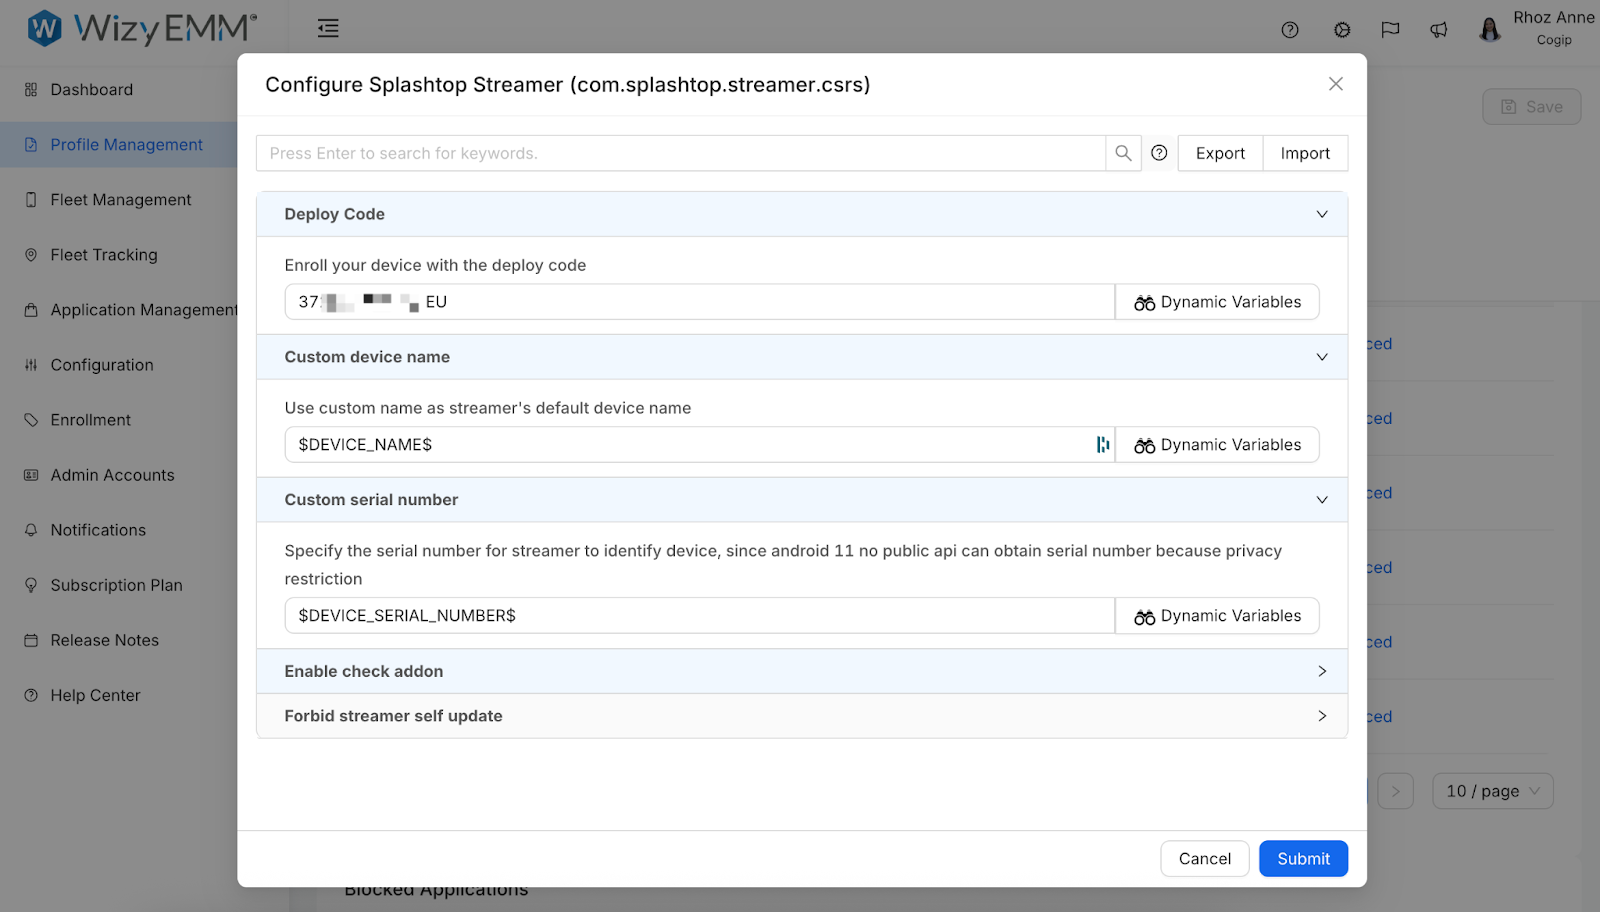This screenshot has height=912, width=1600.
Task: Click the Dashboard sidebar icon
Action: click(x=31, y=89)
